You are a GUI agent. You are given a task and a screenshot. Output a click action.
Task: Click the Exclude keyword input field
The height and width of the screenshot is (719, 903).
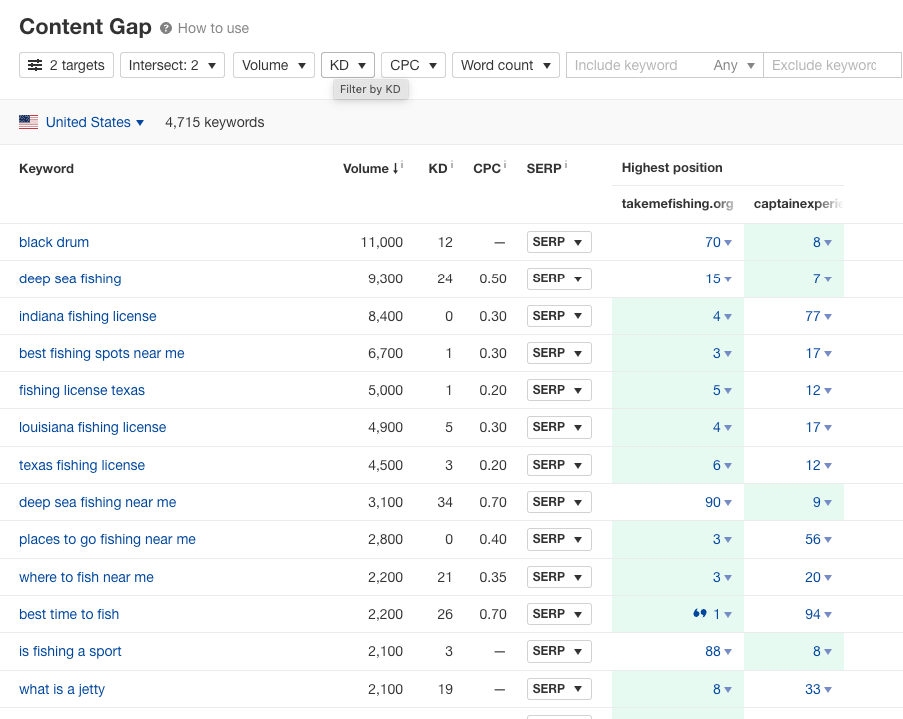828,65
